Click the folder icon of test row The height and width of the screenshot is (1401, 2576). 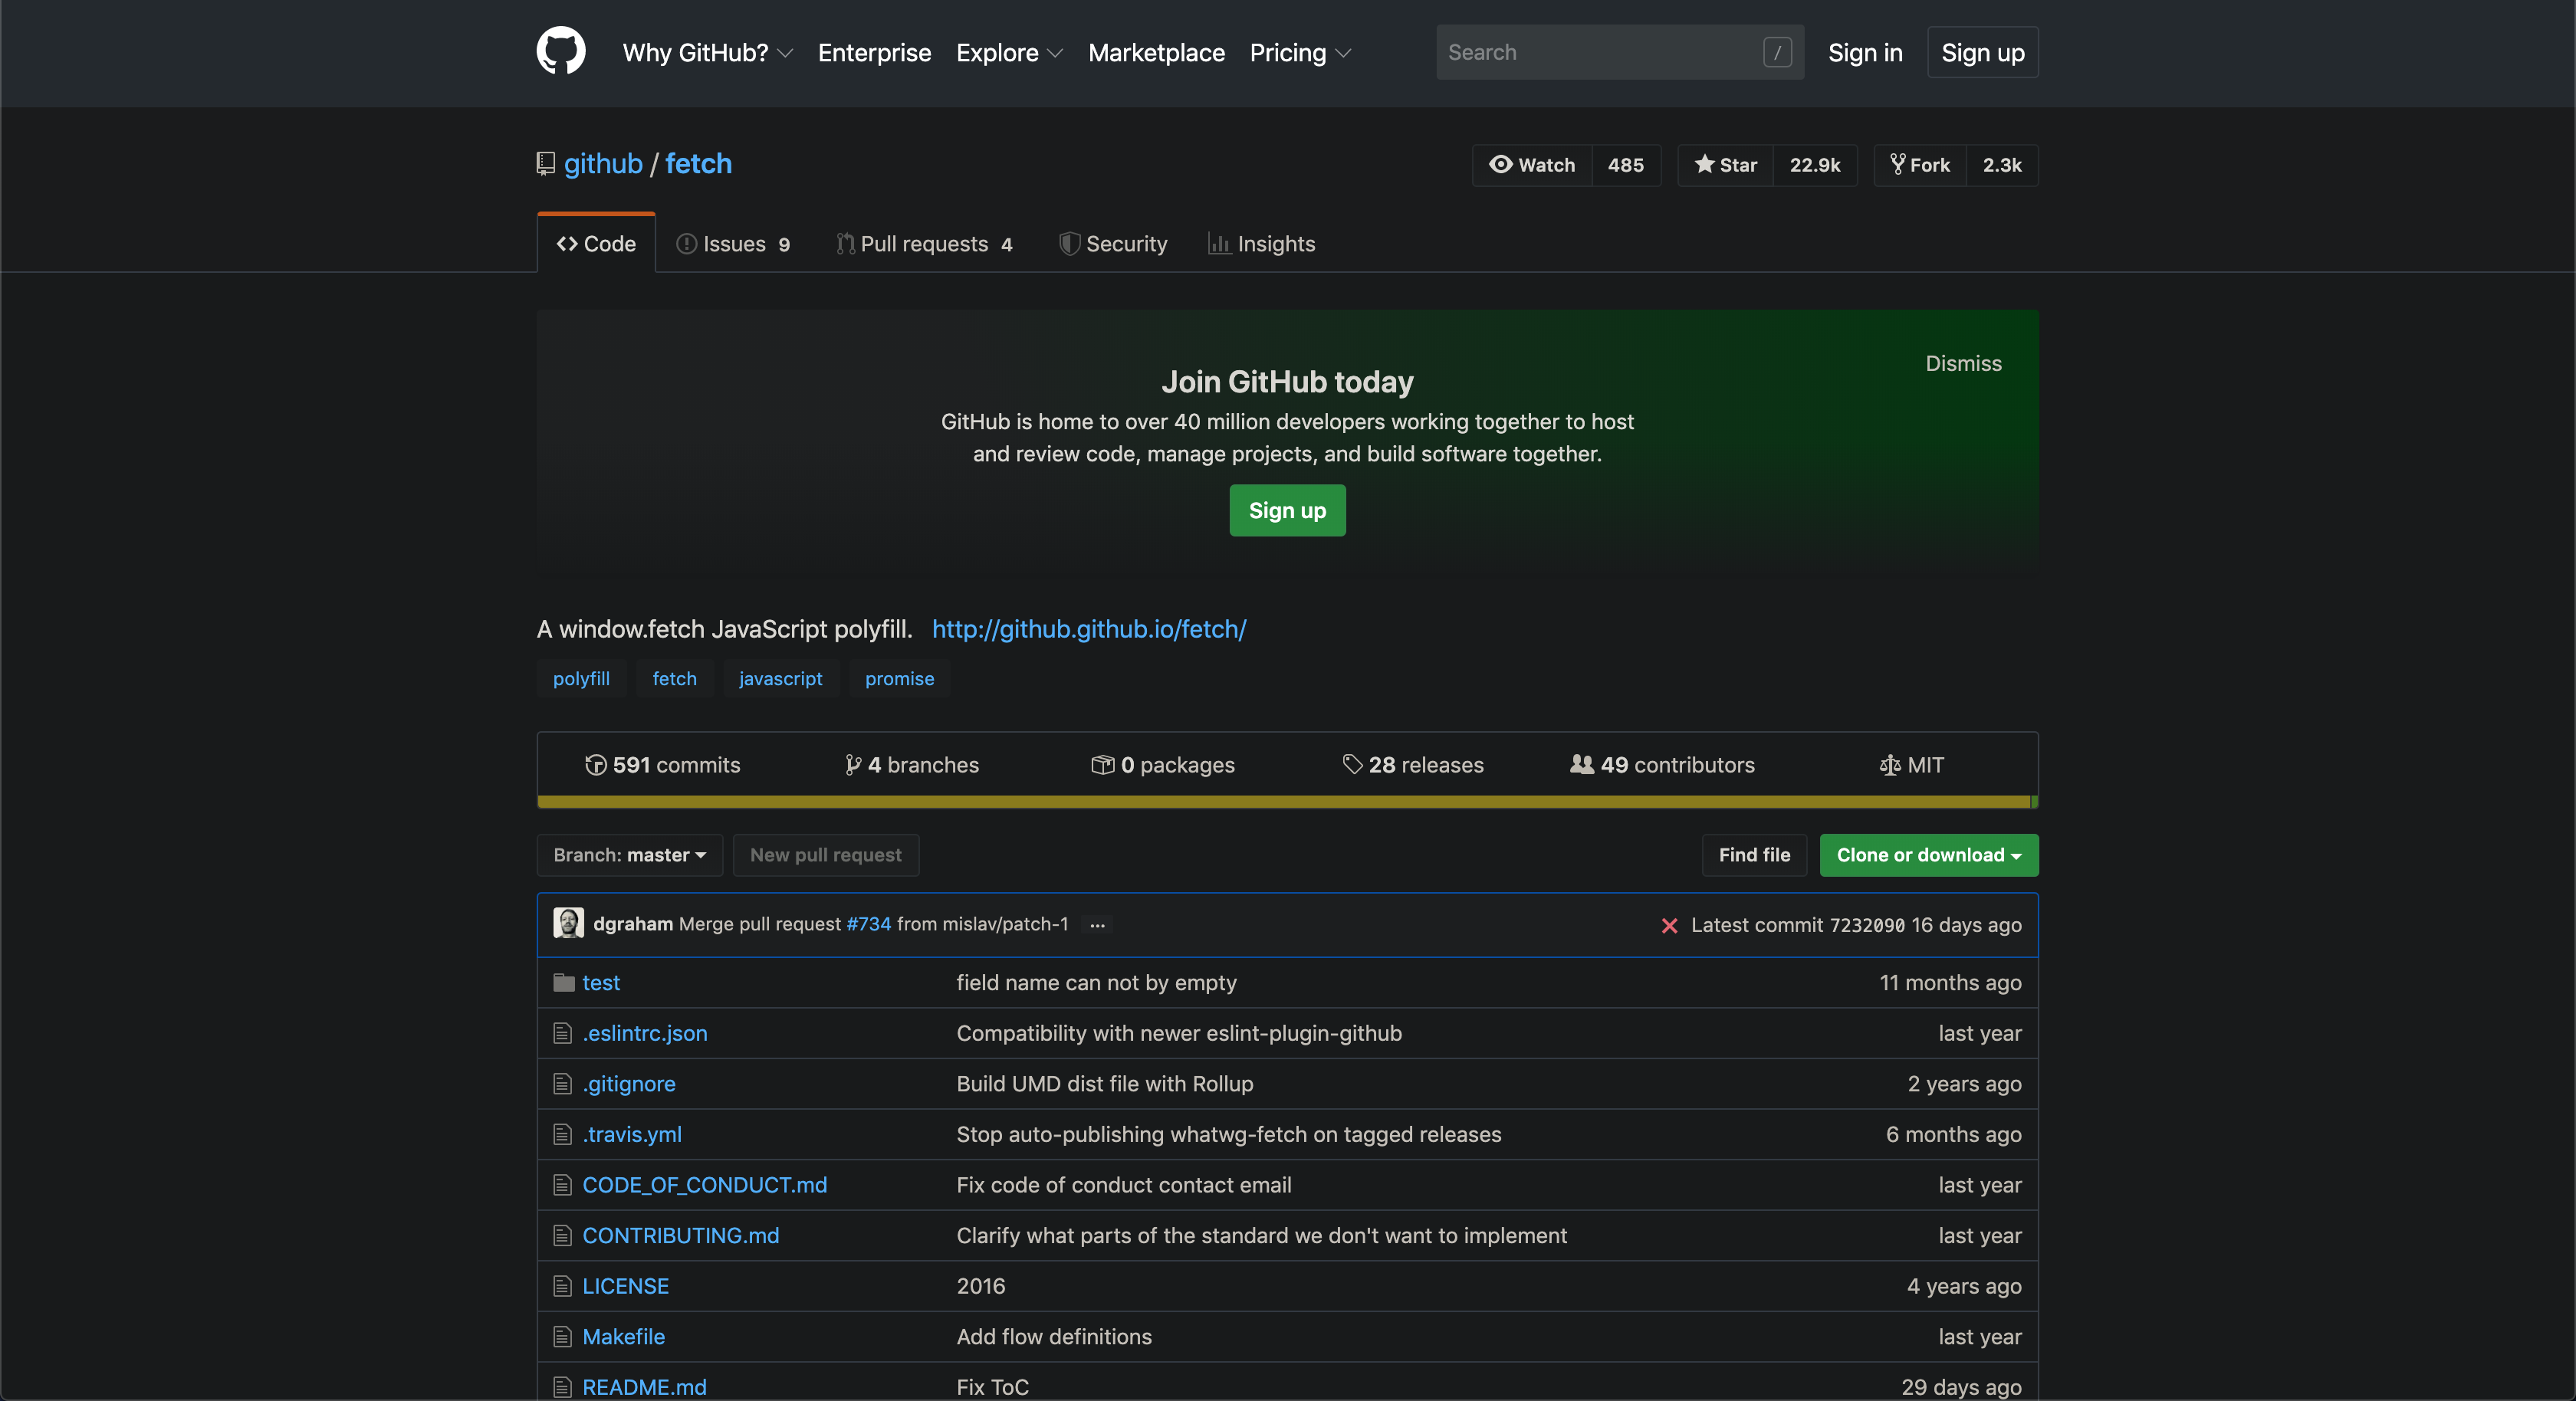(563, 983)
